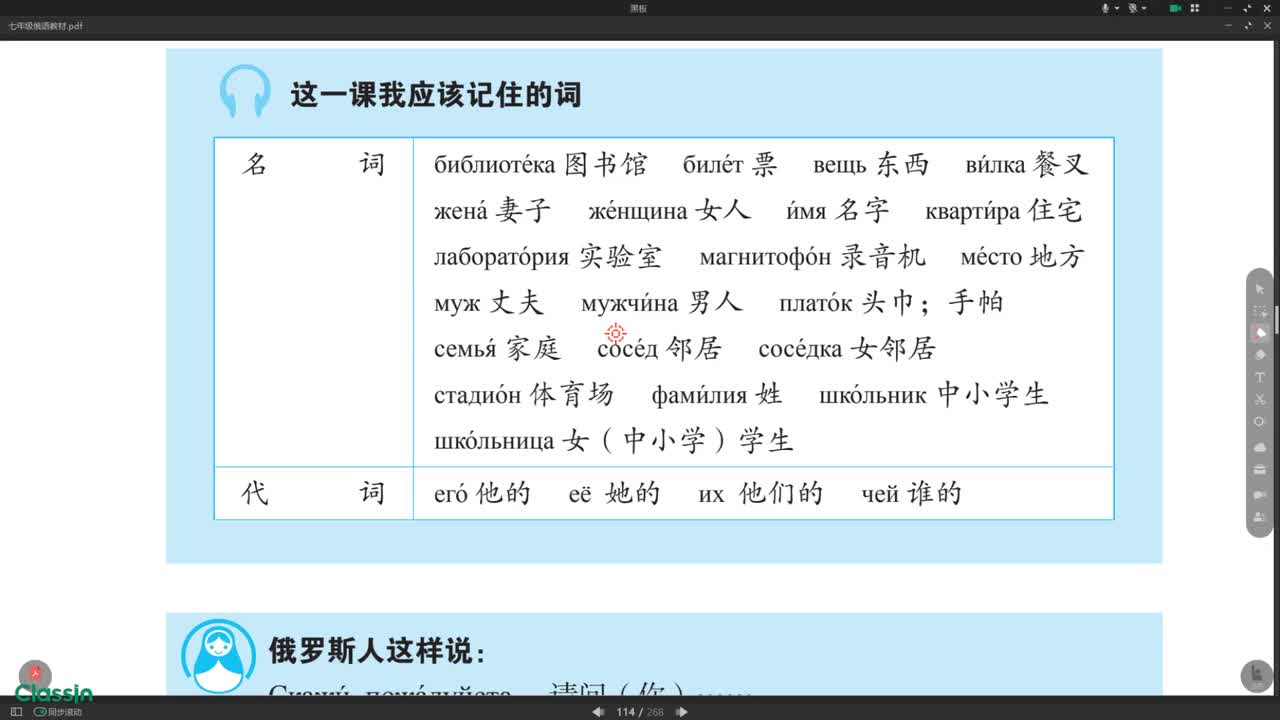This screenshot has width=1280, height=720.
Task: Open the hexagon toolbox icon
Action: coord(1260,421)
